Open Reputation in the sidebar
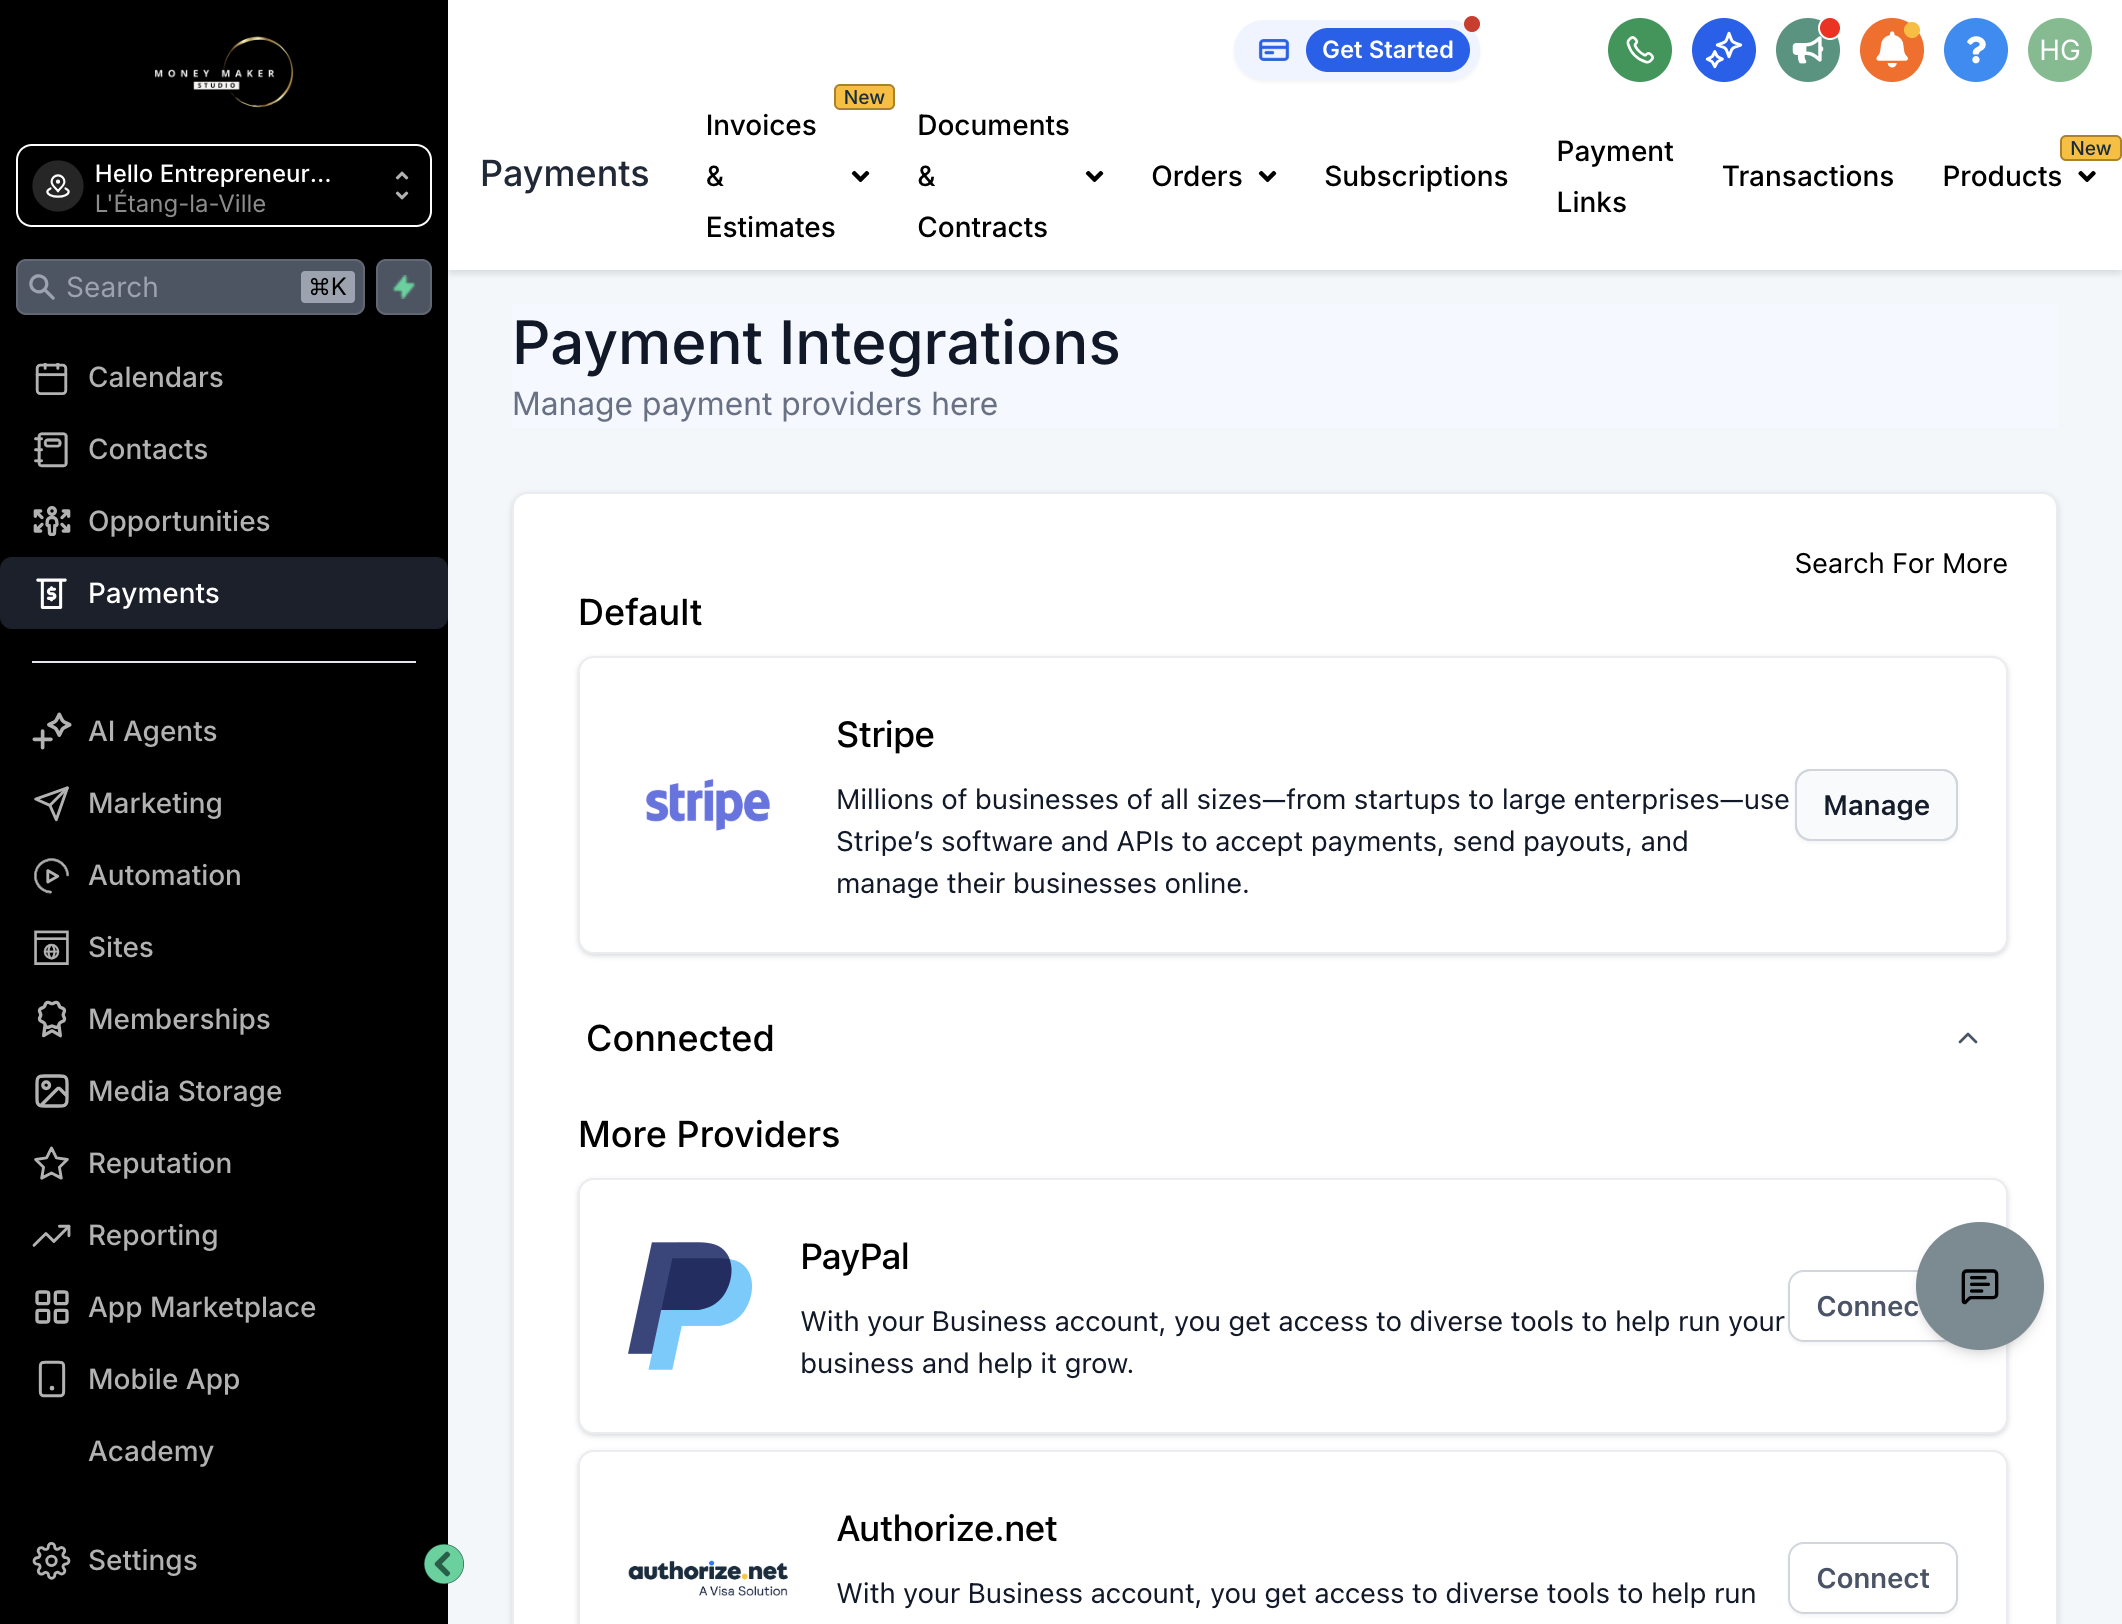 click(x=224, y=1163)
